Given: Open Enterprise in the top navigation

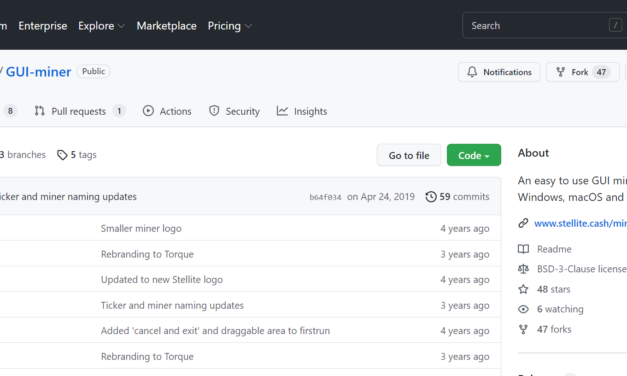Looking at the screenshot, I should 43,26.
